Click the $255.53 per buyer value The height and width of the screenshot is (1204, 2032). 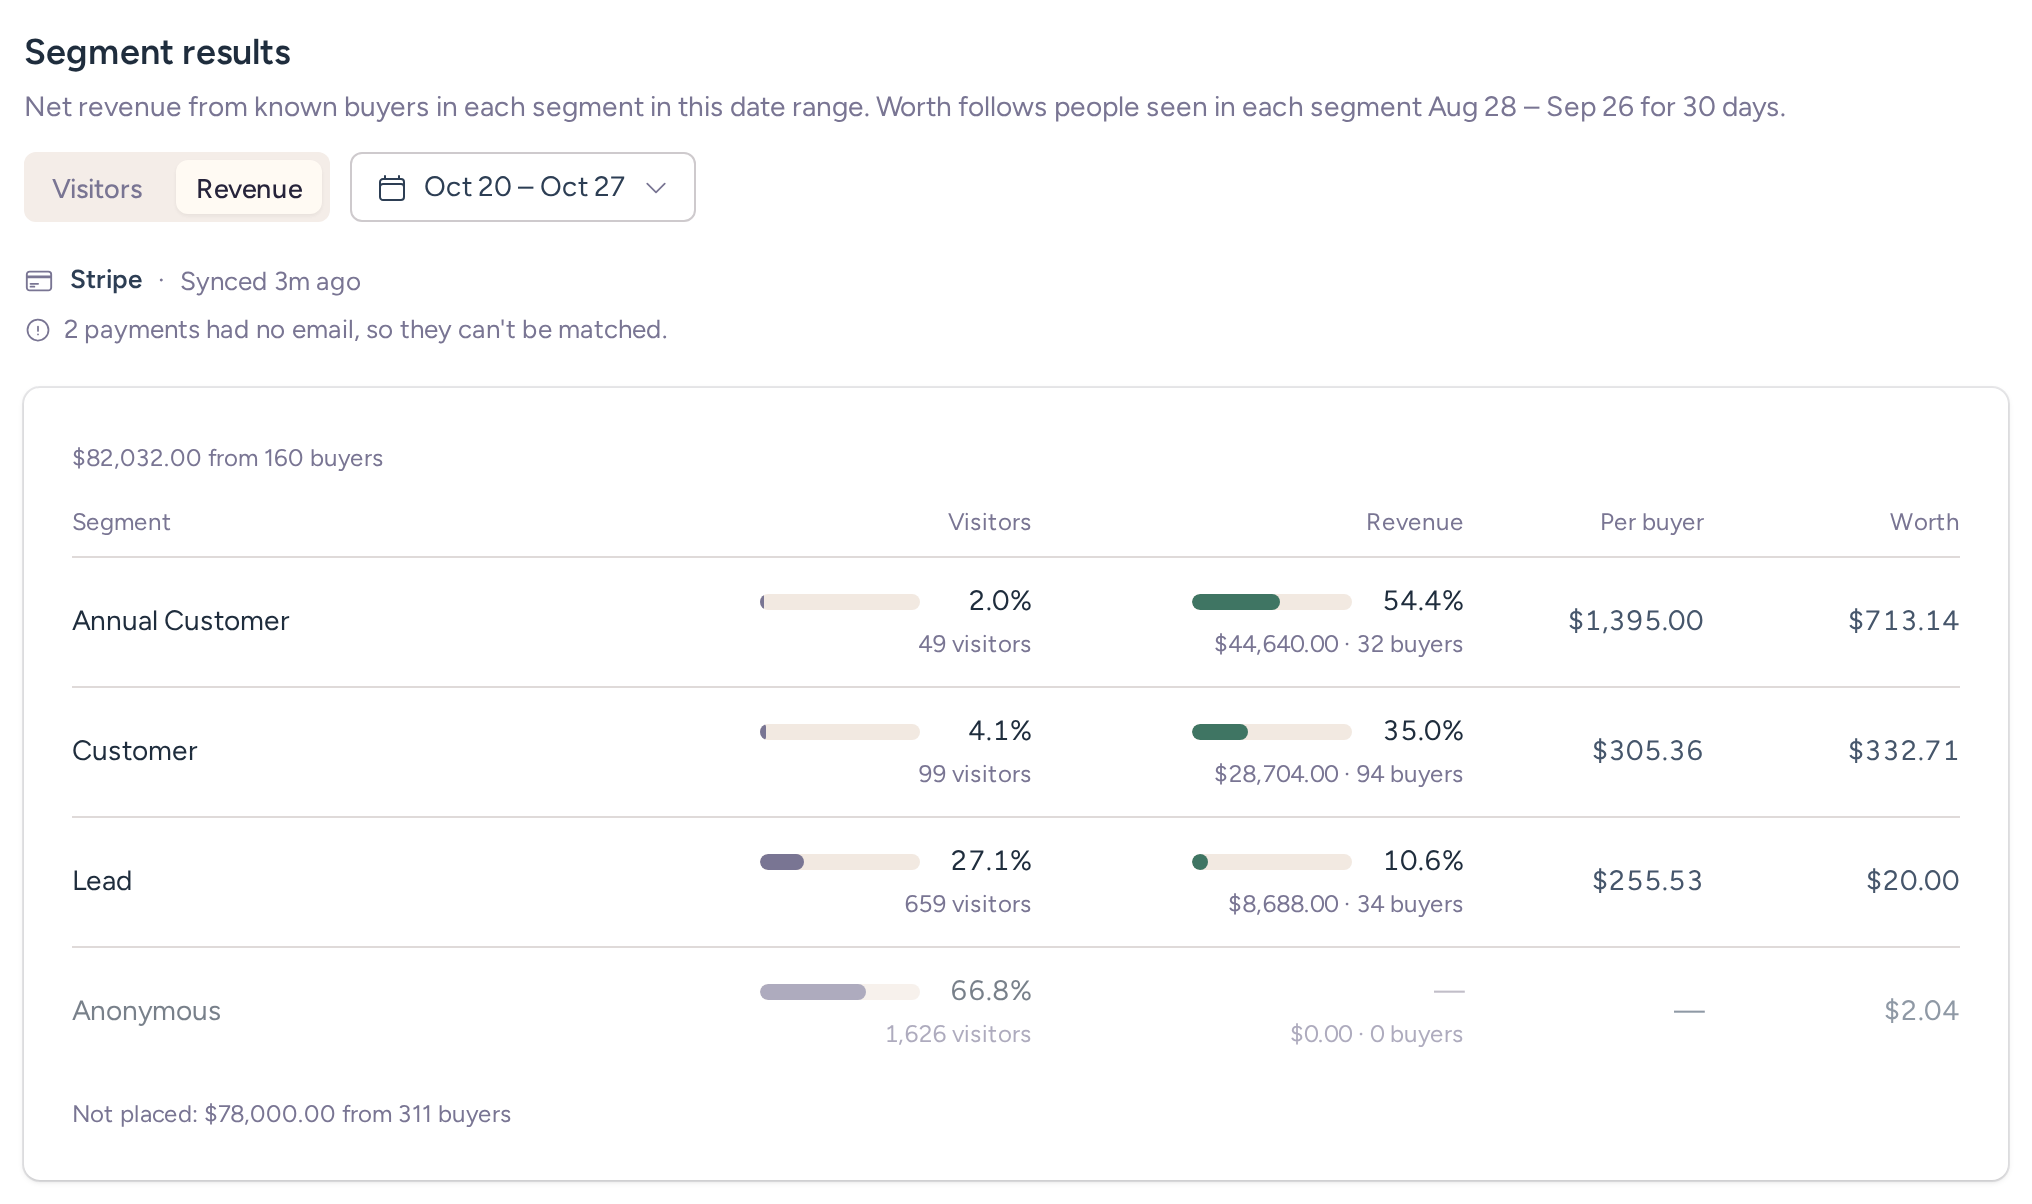(1648, 881)
